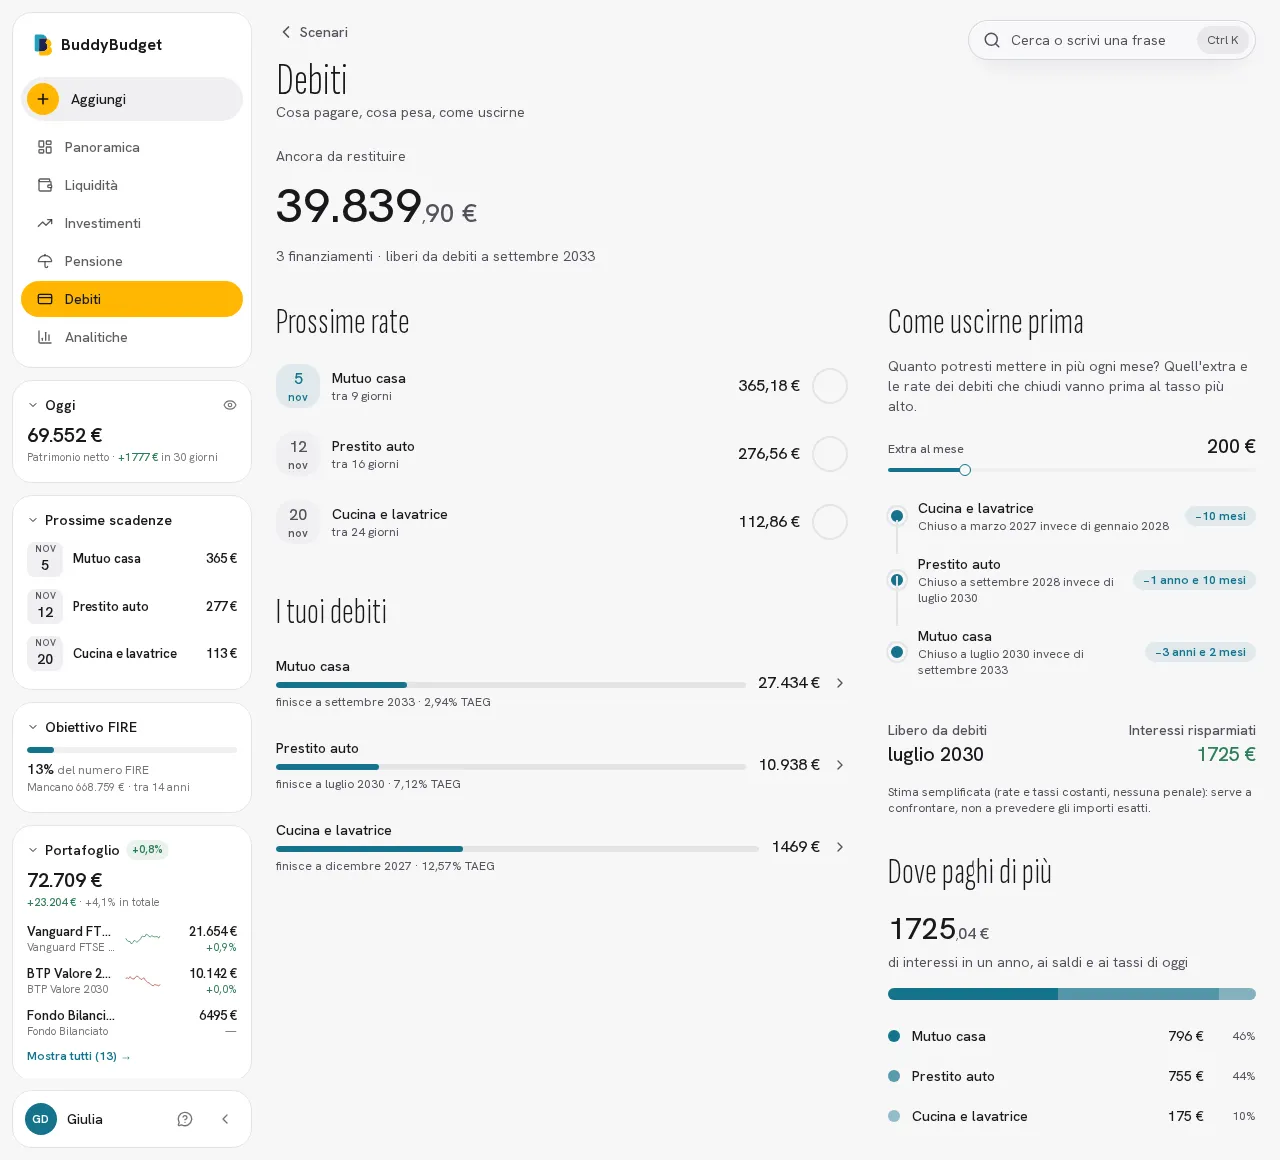
Task: Click the -10 mesi badge
Action: [x=1220, y=516]
